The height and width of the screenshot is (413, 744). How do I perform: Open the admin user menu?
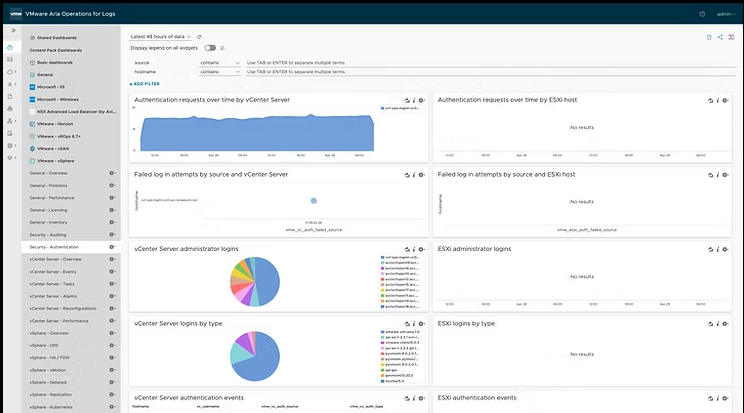point(726,14)
